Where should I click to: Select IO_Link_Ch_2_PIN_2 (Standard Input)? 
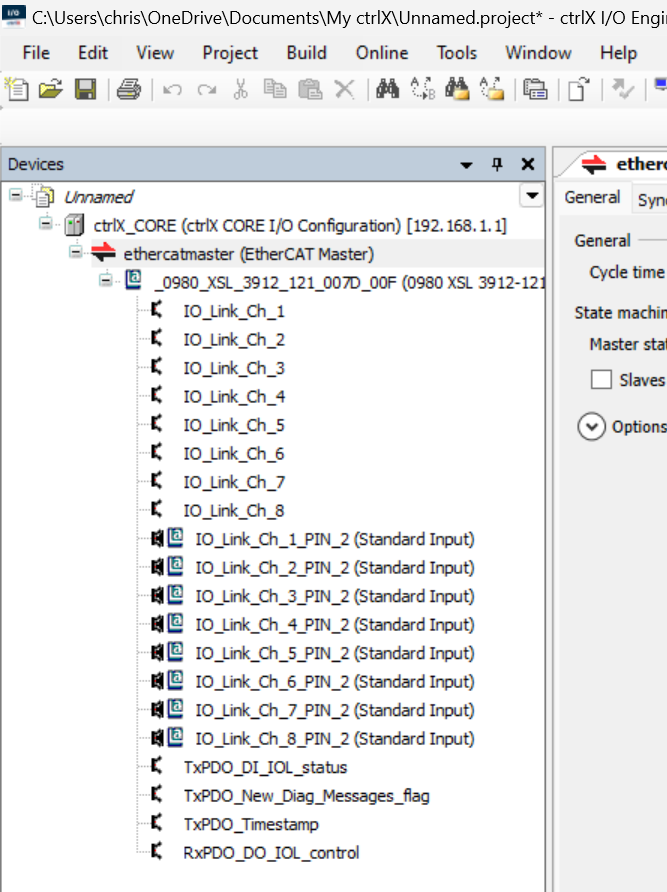click(x=335, y=568)
